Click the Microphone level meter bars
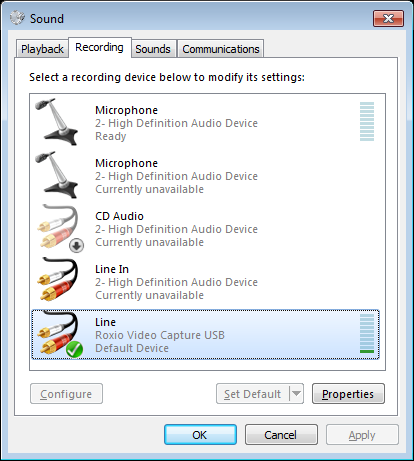 point(367,121)
